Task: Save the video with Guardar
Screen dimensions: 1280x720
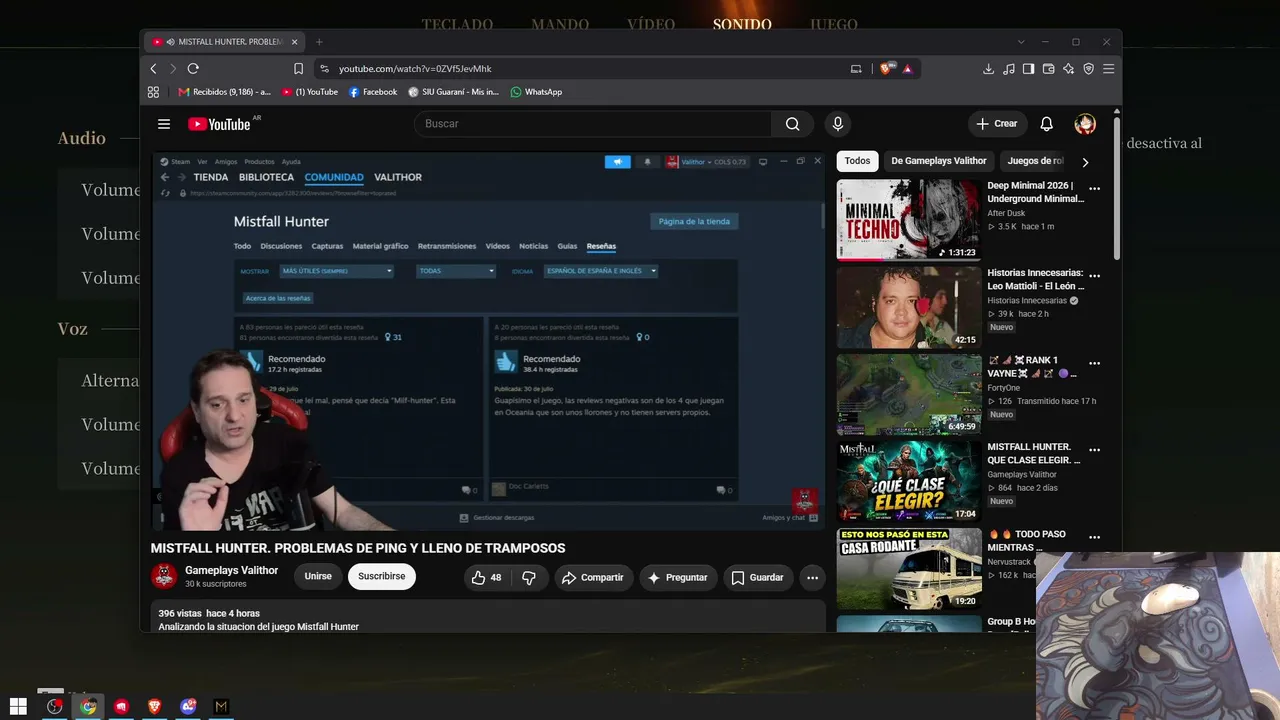Action: pos(757,577)
